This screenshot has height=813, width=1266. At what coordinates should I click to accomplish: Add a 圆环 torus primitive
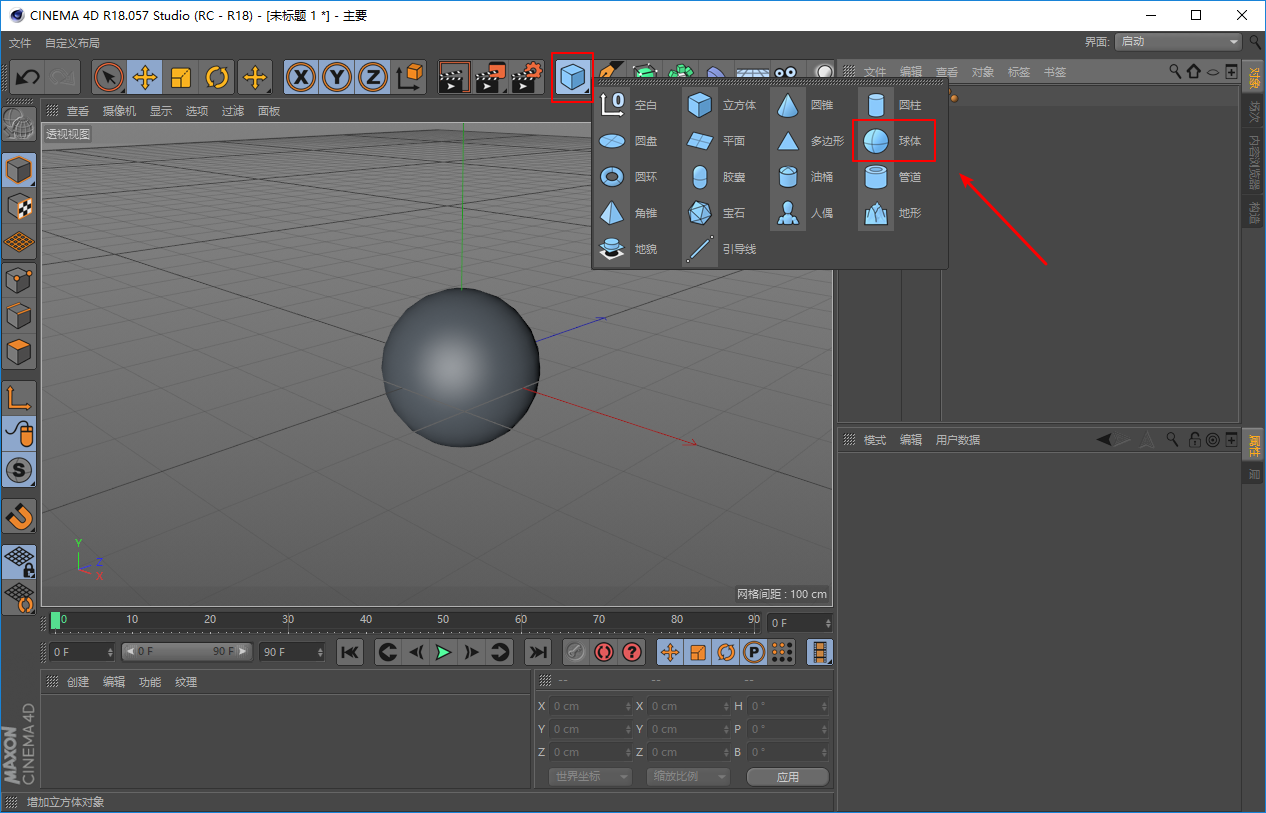pos(629,177)
